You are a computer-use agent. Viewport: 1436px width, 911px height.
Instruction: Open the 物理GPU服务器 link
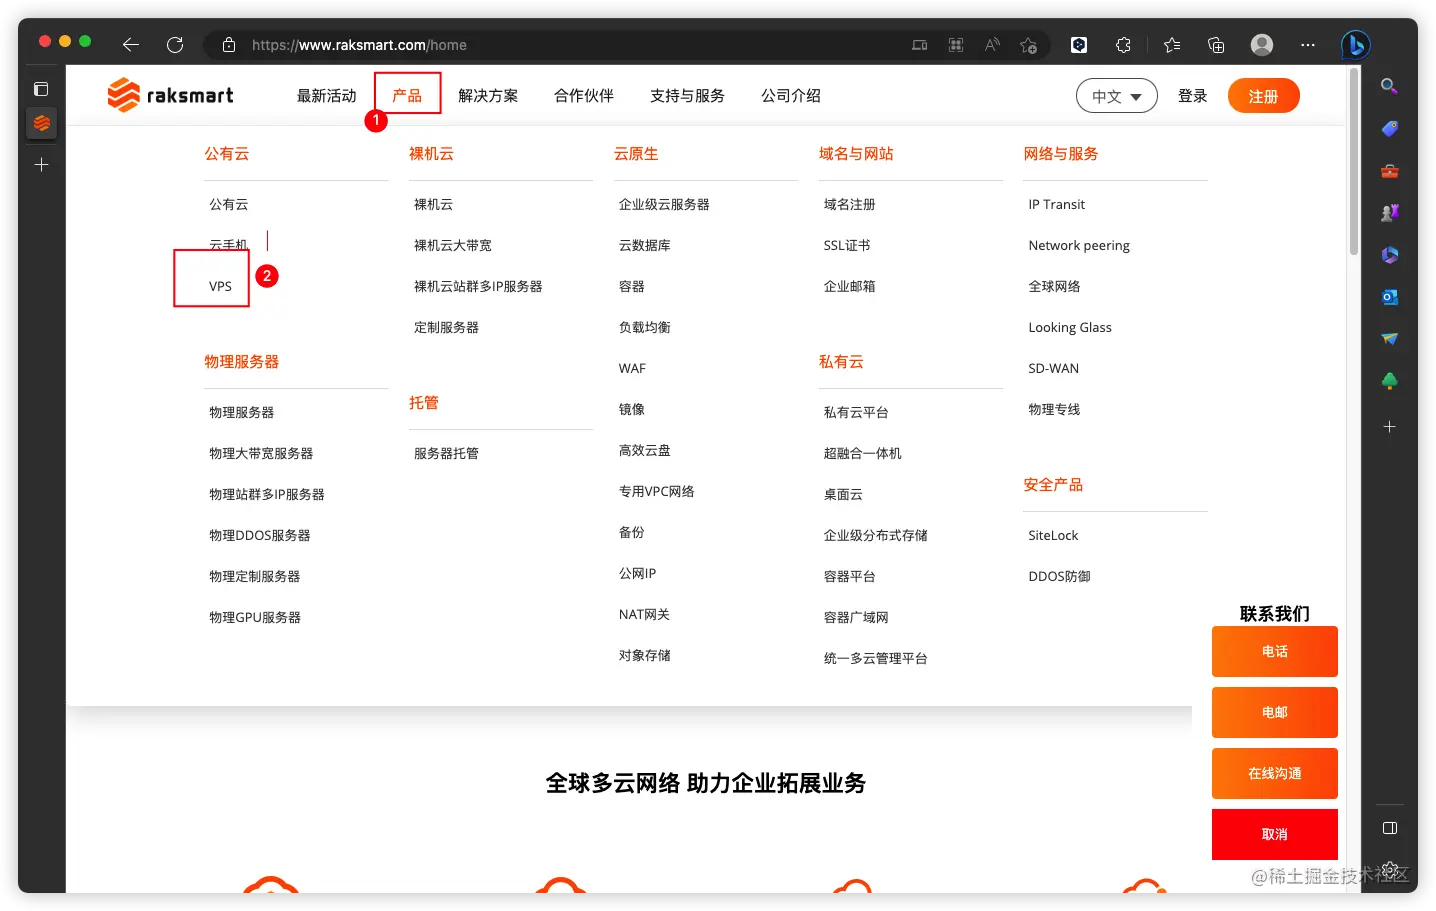tap(255, 617)
